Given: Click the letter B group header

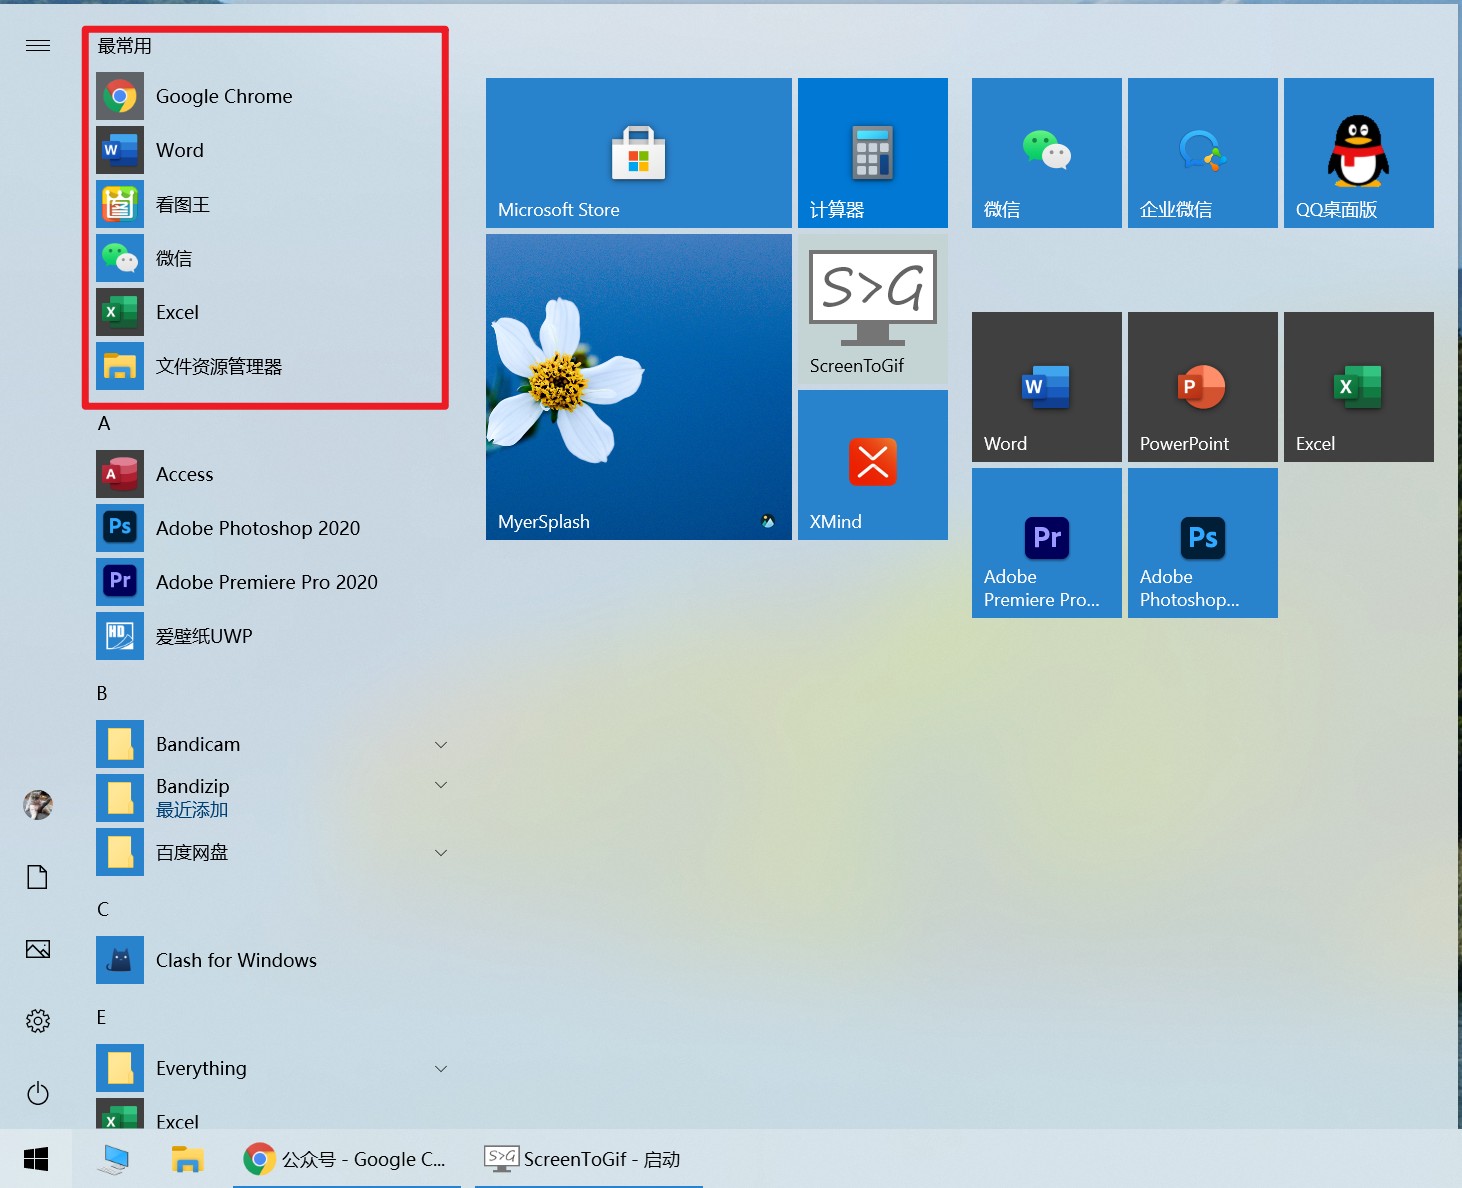Looking at the screenshot, I should [102, 693].
